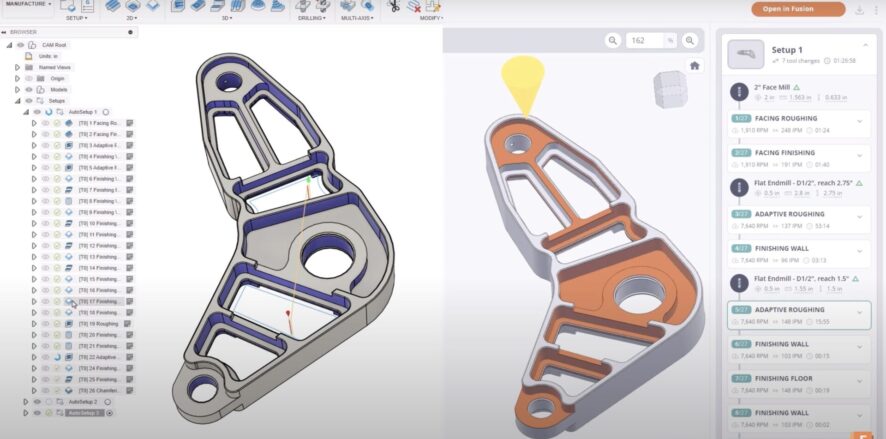The image size is (886, 439).
Task: Activate AutoSetup 1 radio button
Action: (x=106, y=112)
